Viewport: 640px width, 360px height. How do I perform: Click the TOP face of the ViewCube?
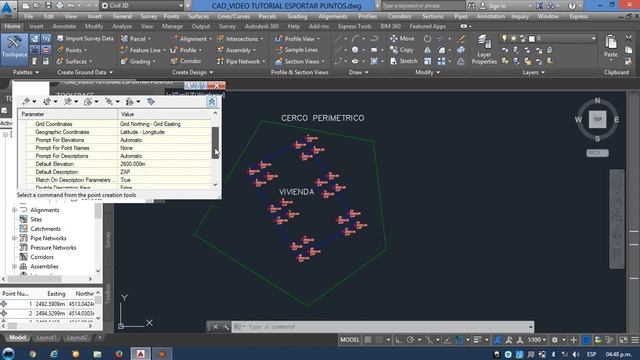click(x=598, y=120)
